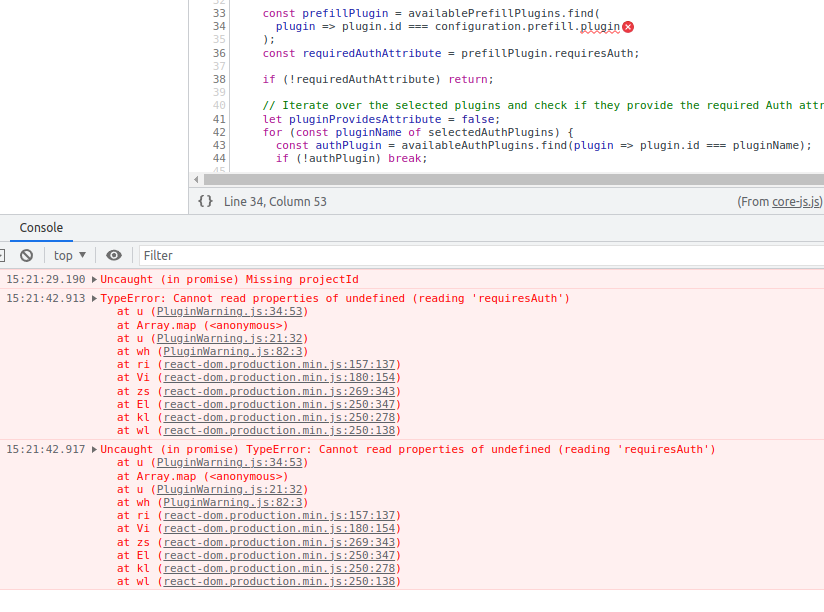Create a live expression with the eye icon
This screenshot has width=824, height=612.
[x=114, y=255]
